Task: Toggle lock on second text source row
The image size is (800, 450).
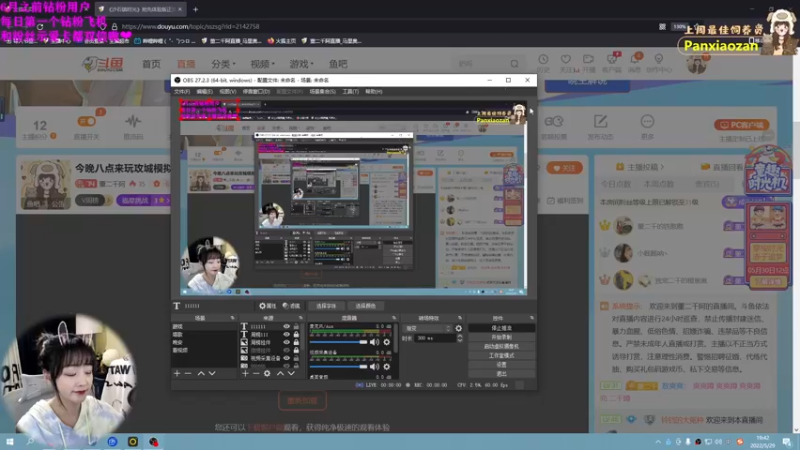Action: tap(296, 335)
